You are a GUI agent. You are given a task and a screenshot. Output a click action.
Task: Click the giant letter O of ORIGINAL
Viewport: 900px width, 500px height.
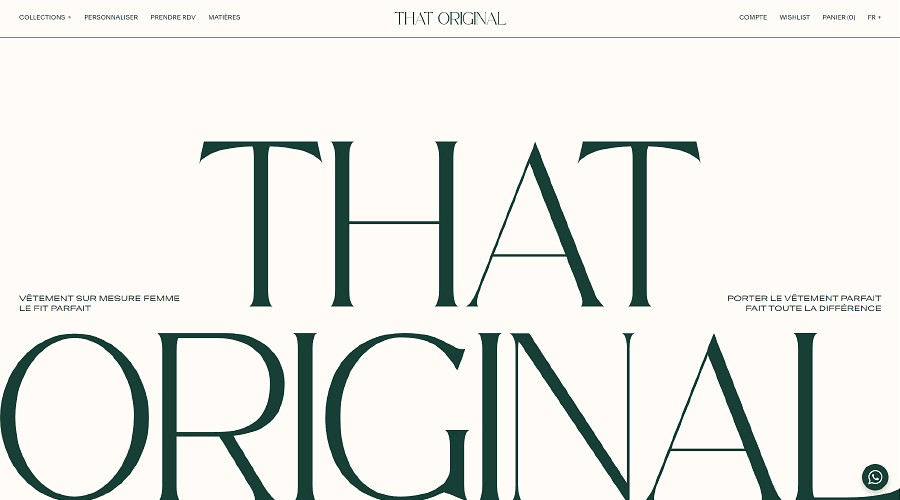coord(75,415)
